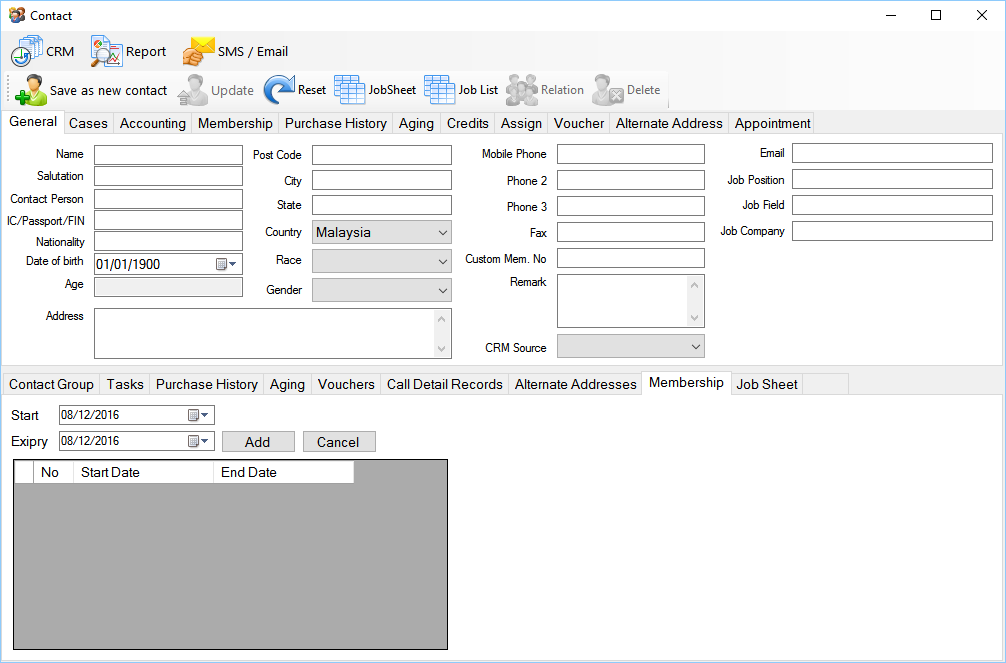Click the Post Code field
The image size is (1006, 663).
click(382, 155)
